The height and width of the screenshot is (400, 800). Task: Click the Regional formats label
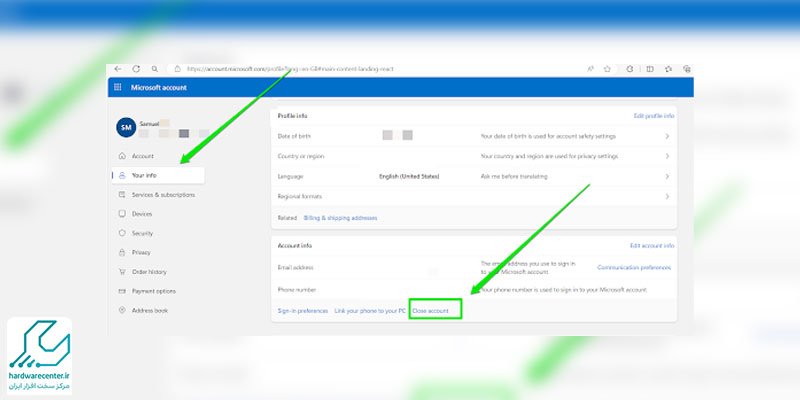point(299,196)
